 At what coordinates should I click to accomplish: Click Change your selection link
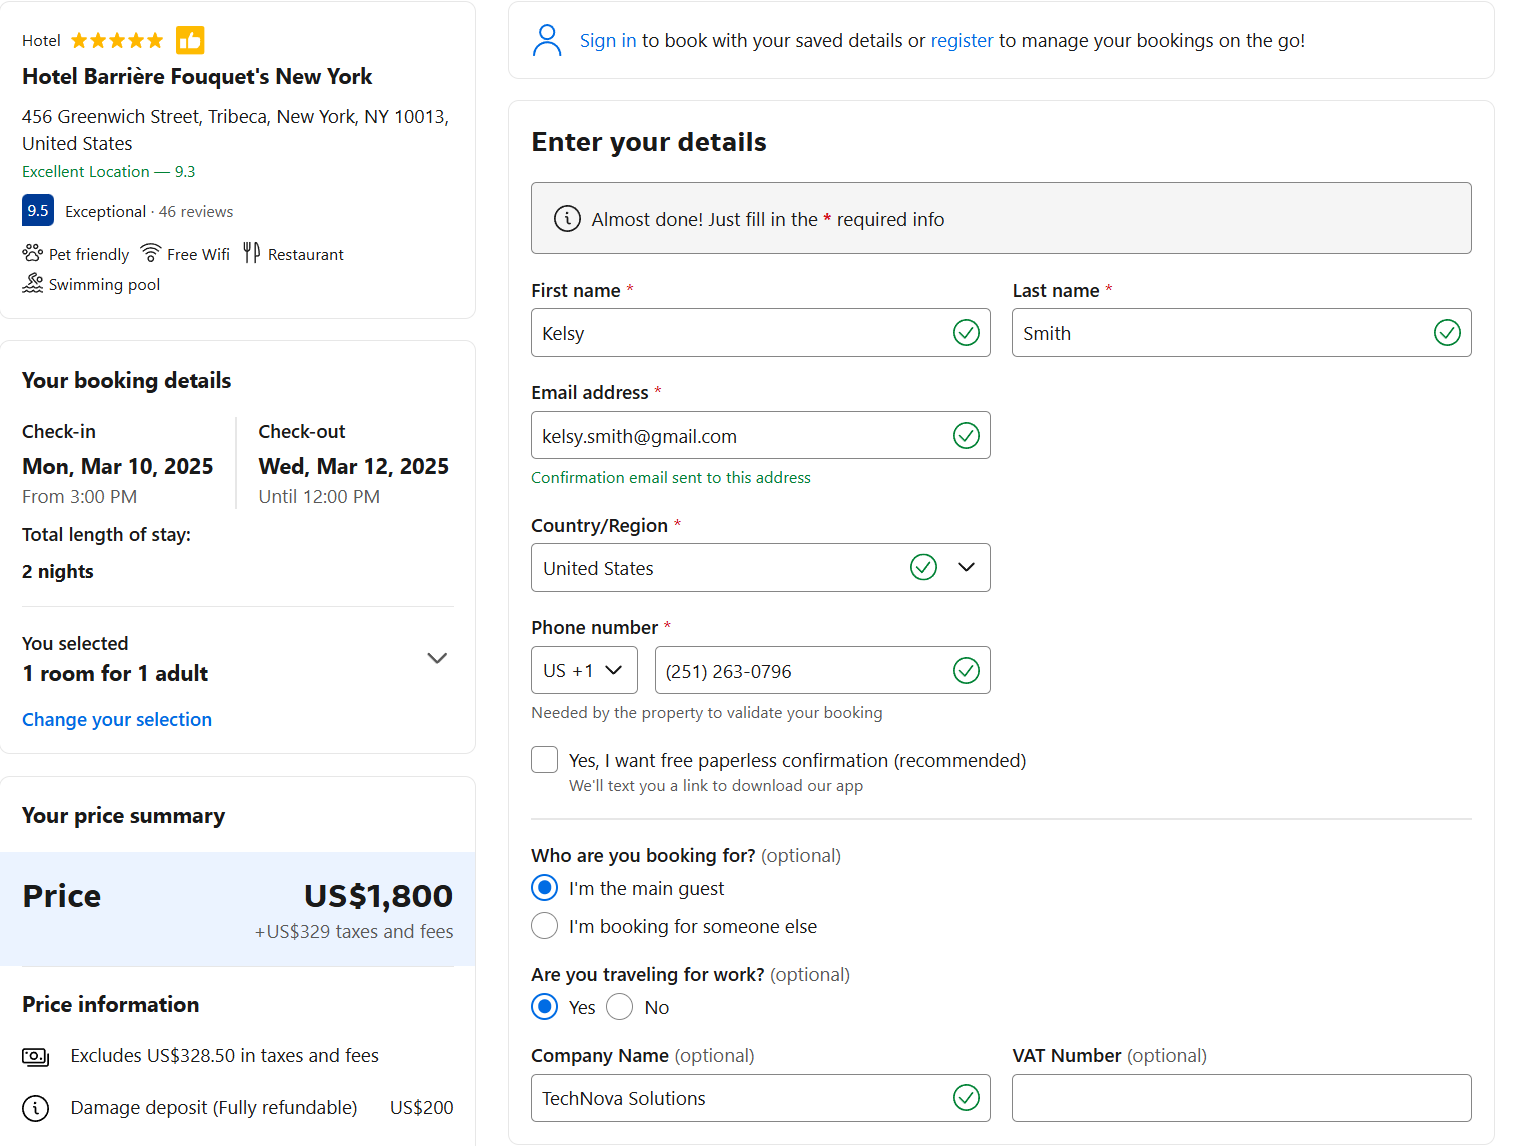click(117, 720)
